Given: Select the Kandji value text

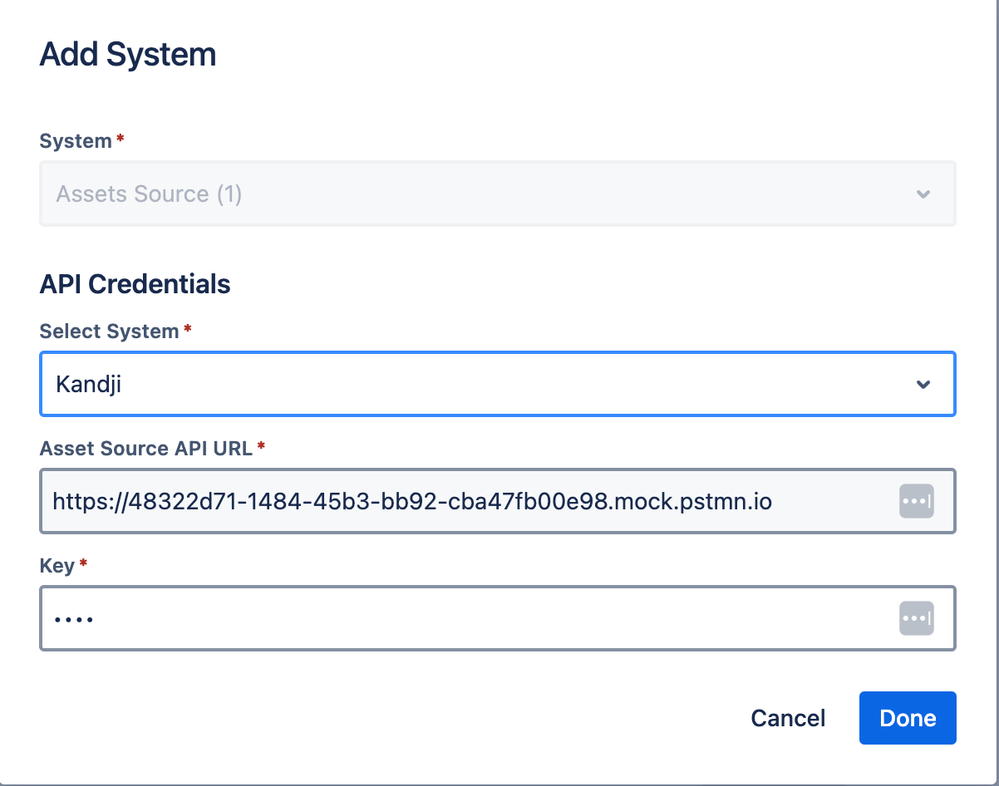Looking at the screenshot, I should coord(88,385).
